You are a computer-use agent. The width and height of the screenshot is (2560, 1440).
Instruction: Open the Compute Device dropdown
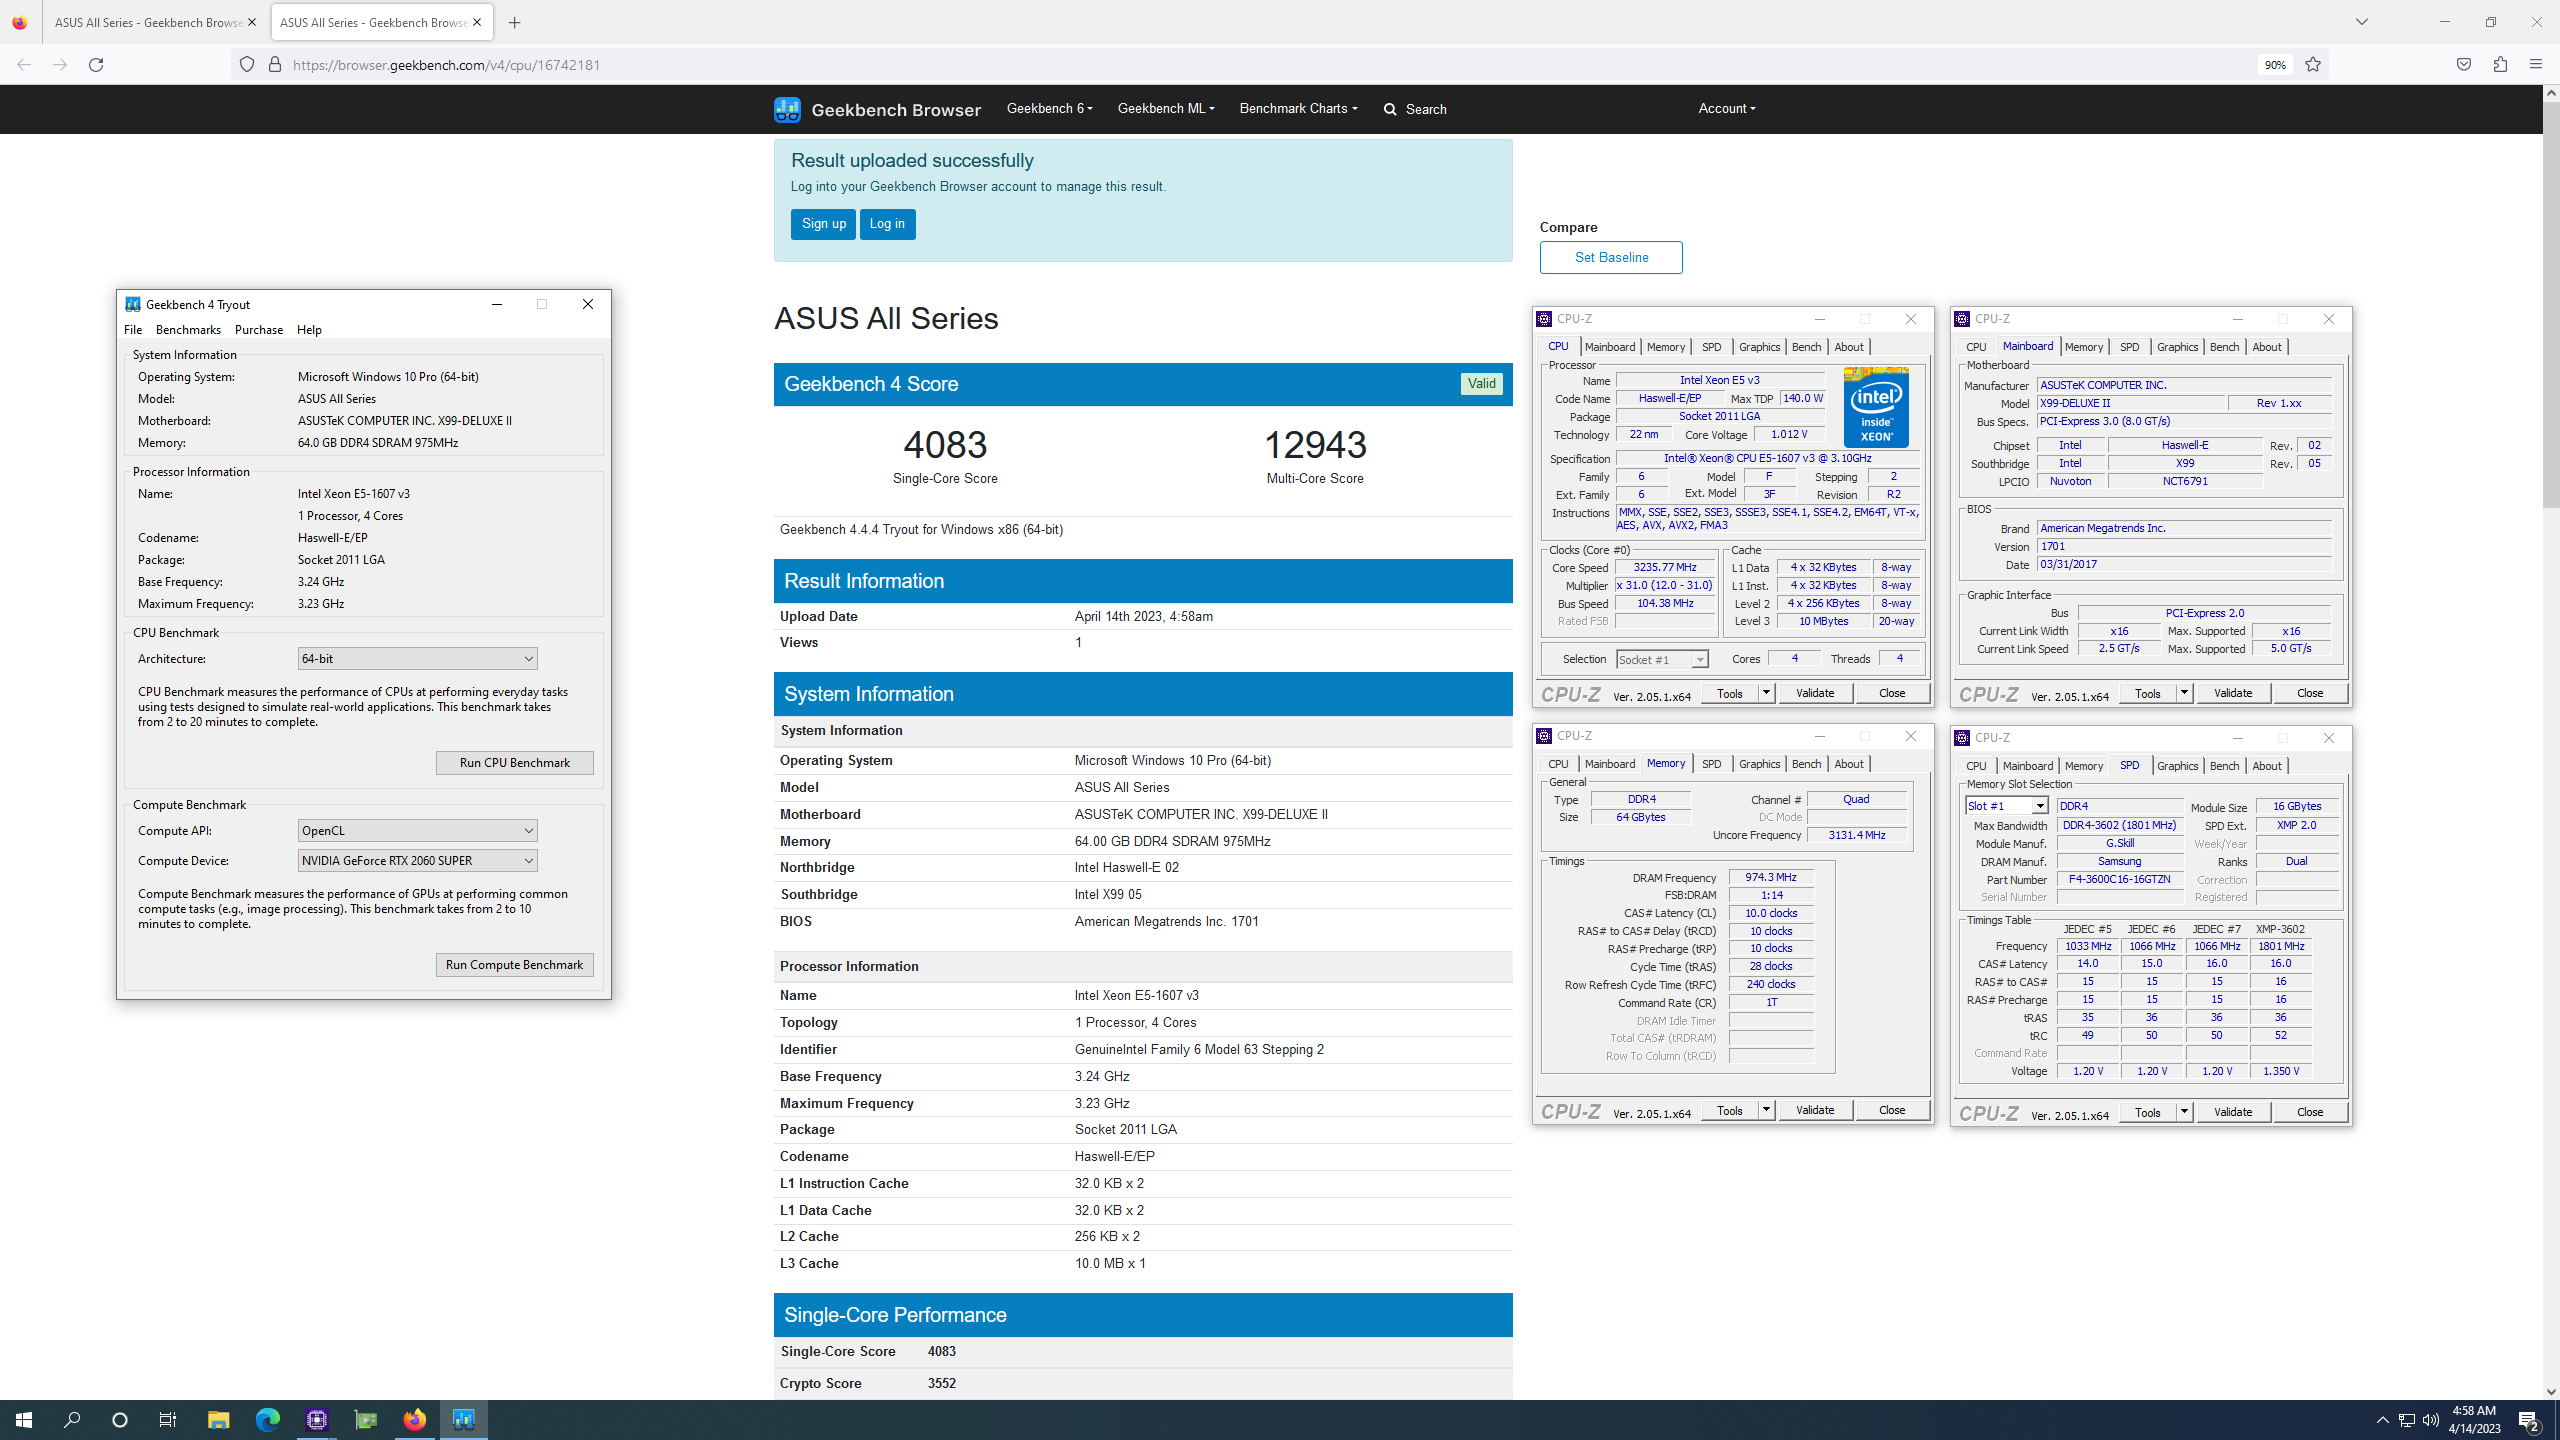click(x=417, y=860)
